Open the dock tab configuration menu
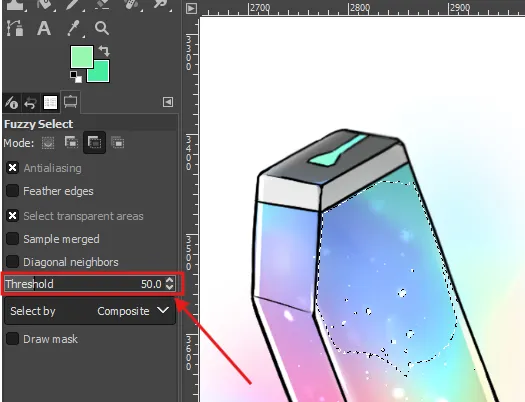 pyautogui.click(x=168, y=102)
